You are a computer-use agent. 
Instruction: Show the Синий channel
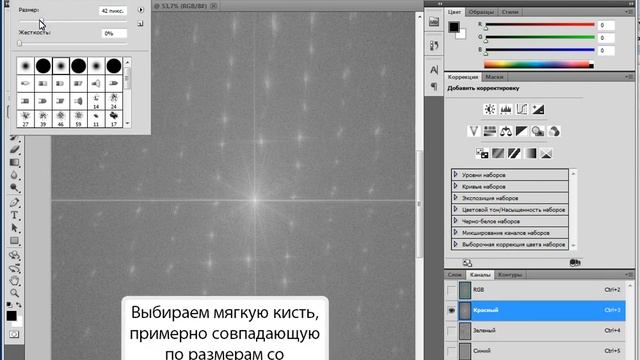pos(451,351)
